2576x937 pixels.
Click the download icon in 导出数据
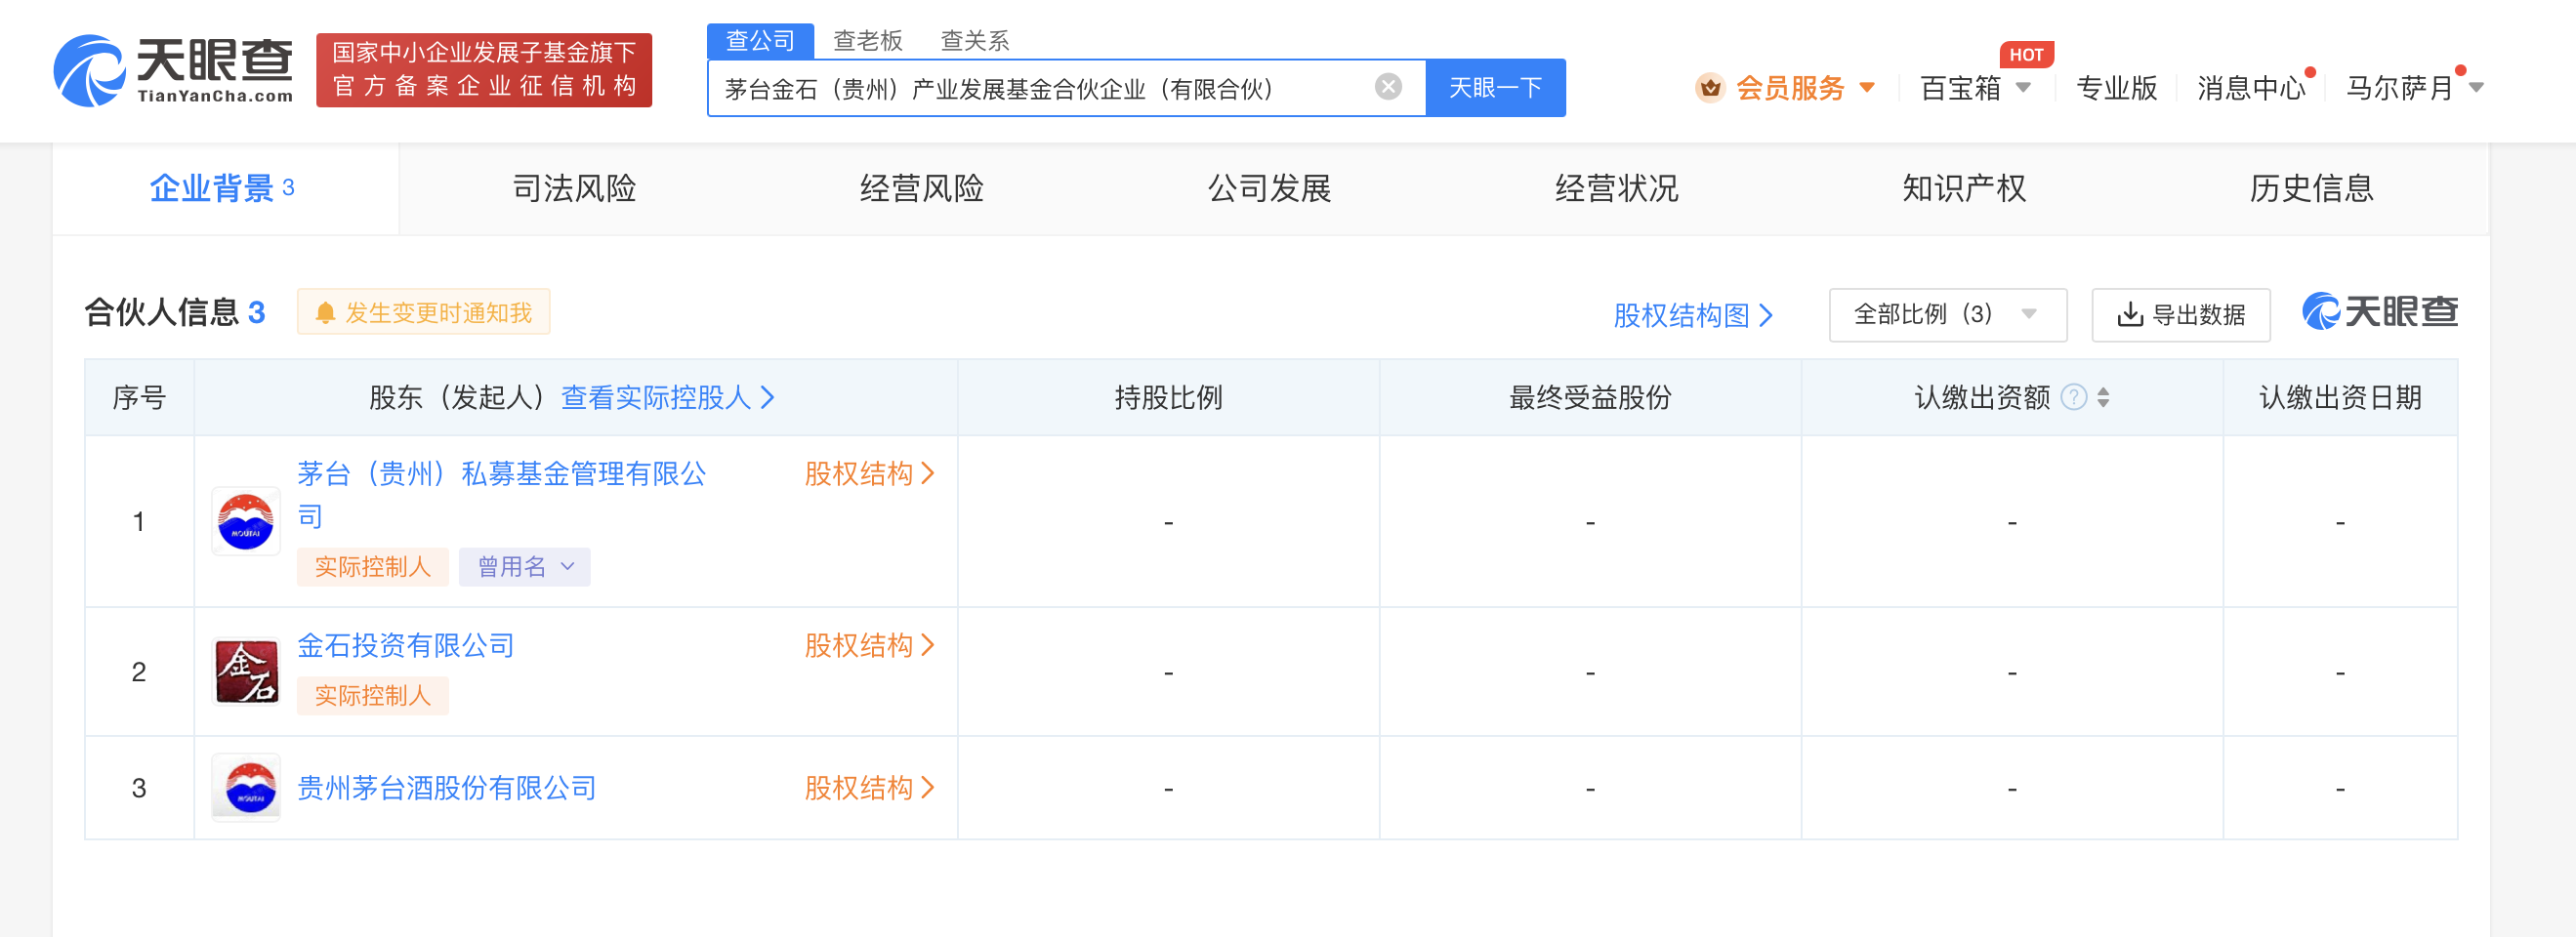2130,315
